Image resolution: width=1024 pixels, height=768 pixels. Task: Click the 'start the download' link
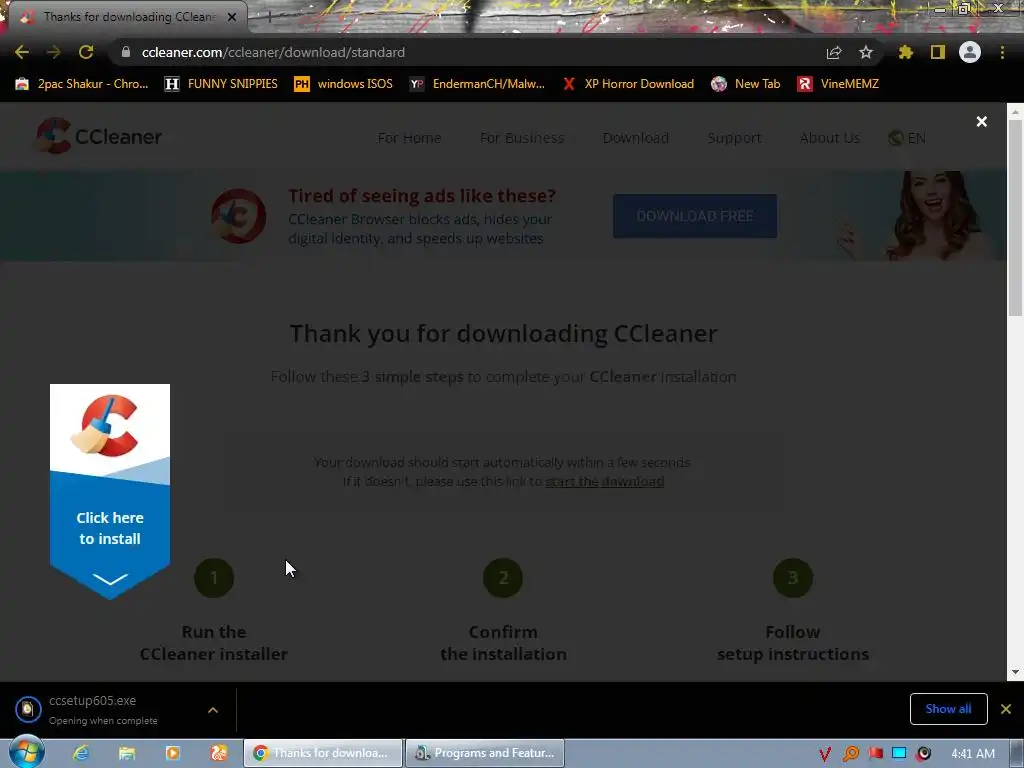click(x=605, y=481)
